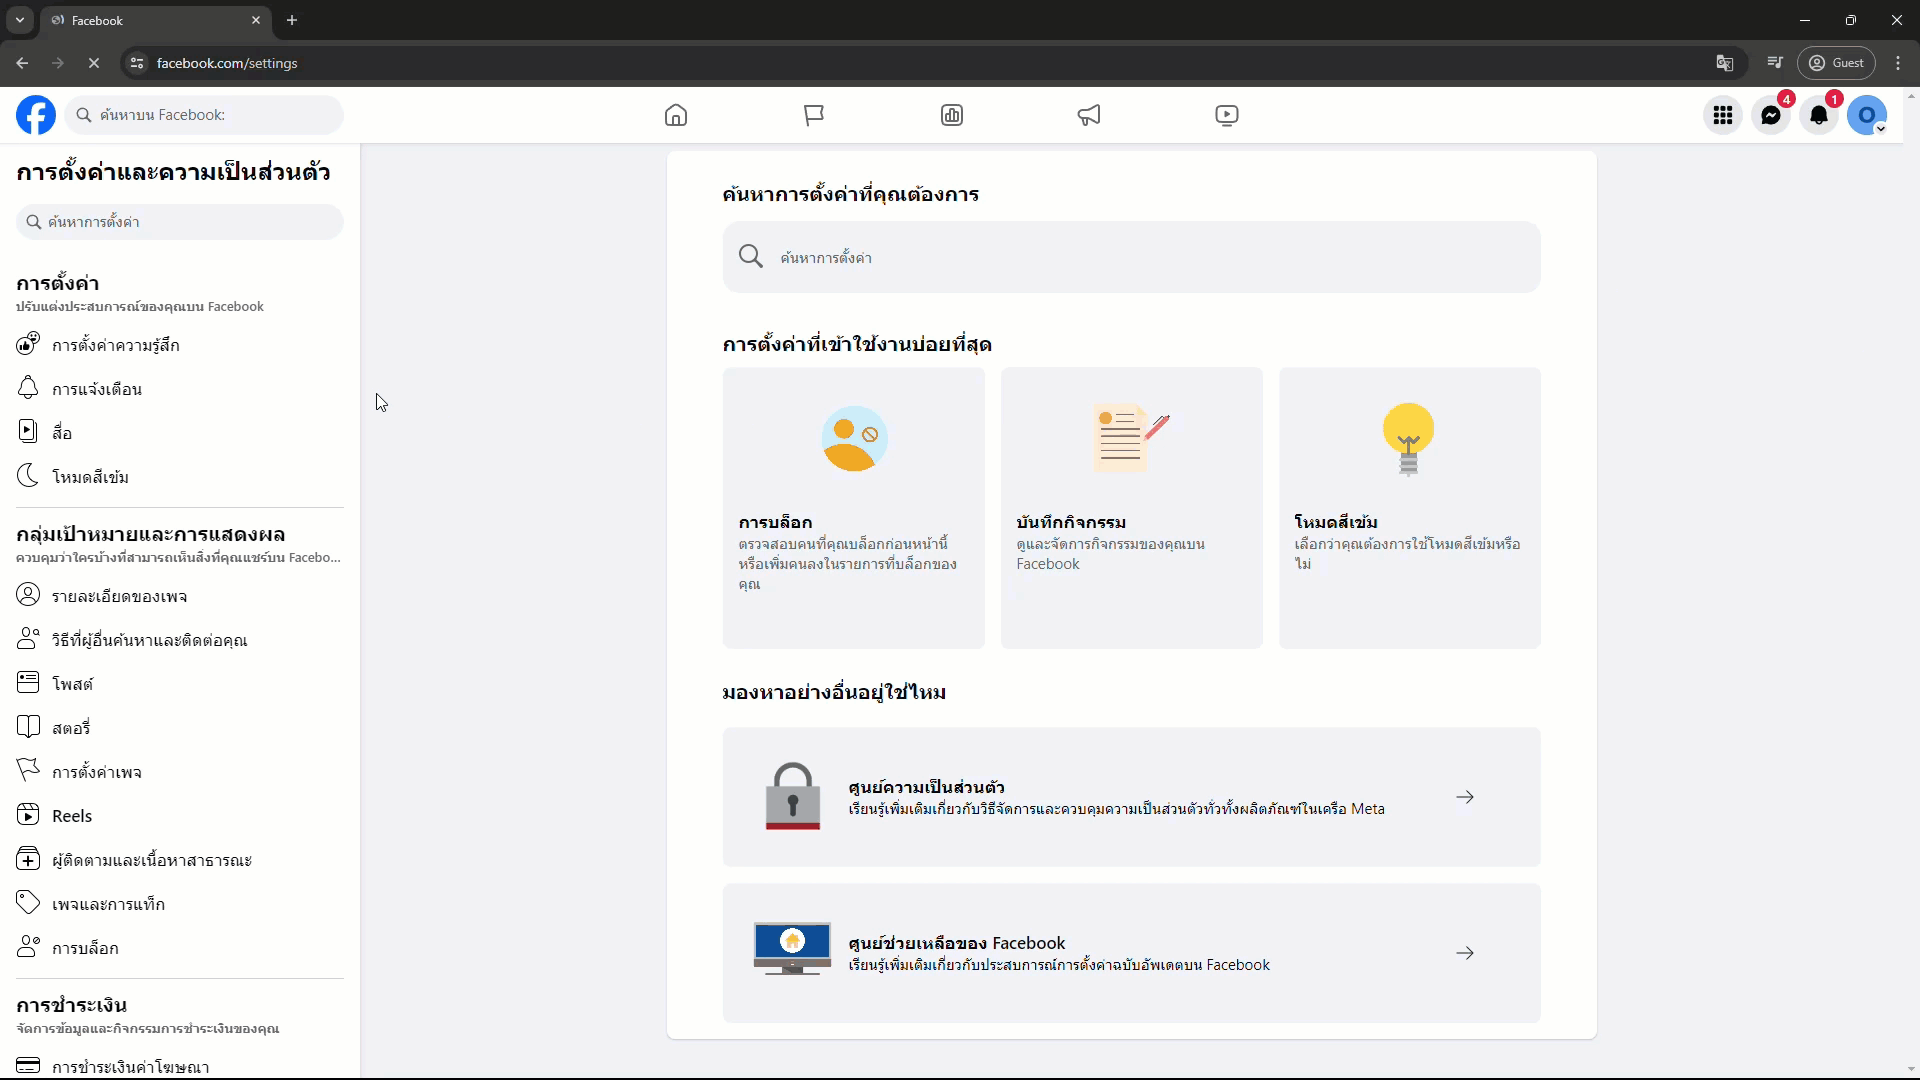Go back with browser back arrow
Viewport: 1920px width, 1080px height.
tap(22, 63)
